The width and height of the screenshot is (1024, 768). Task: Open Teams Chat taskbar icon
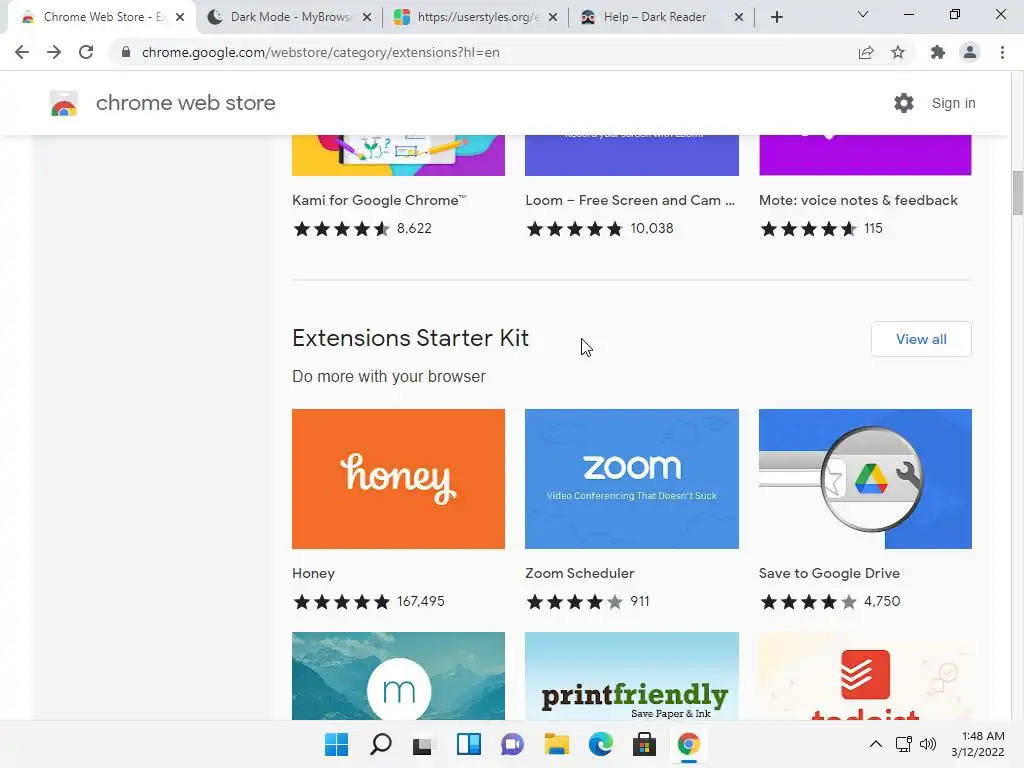pyautogui.click(x=512, y=744)
